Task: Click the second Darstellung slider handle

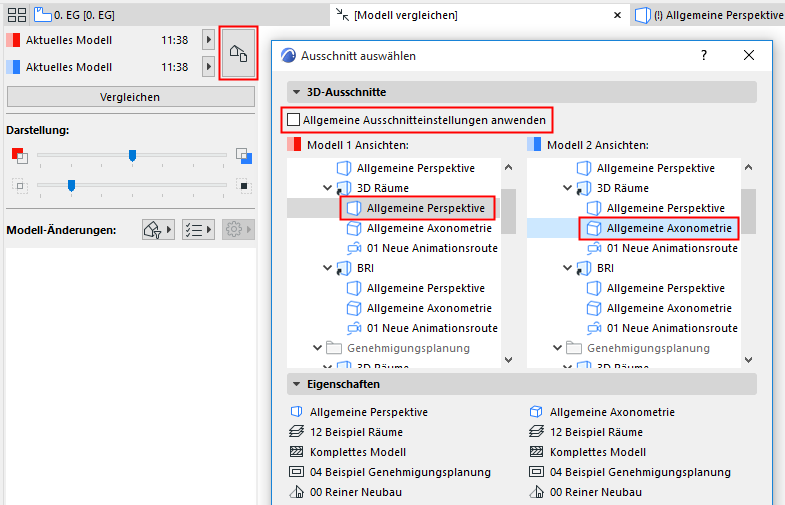Action: 72,186
